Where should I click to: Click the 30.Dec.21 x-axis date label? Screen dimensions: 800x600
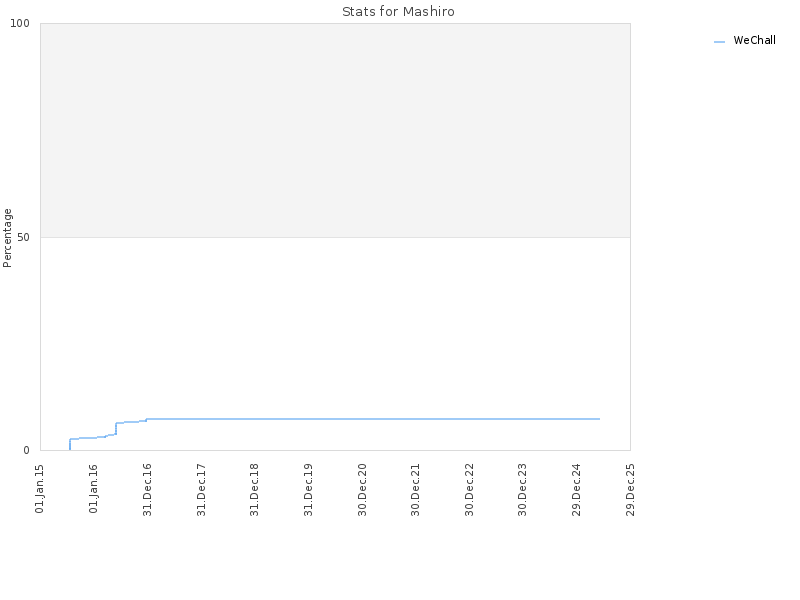click(x=415, y=489)
